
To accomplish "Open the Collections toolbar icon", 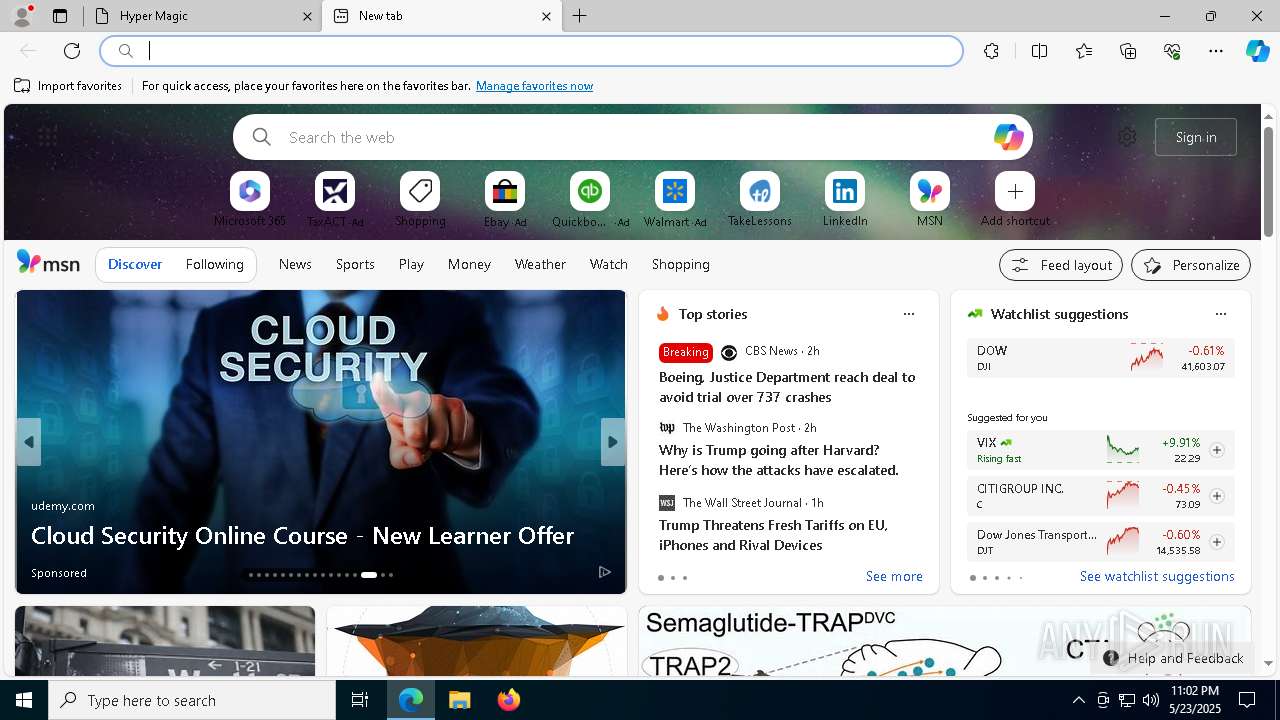I will click(1128, 51).
